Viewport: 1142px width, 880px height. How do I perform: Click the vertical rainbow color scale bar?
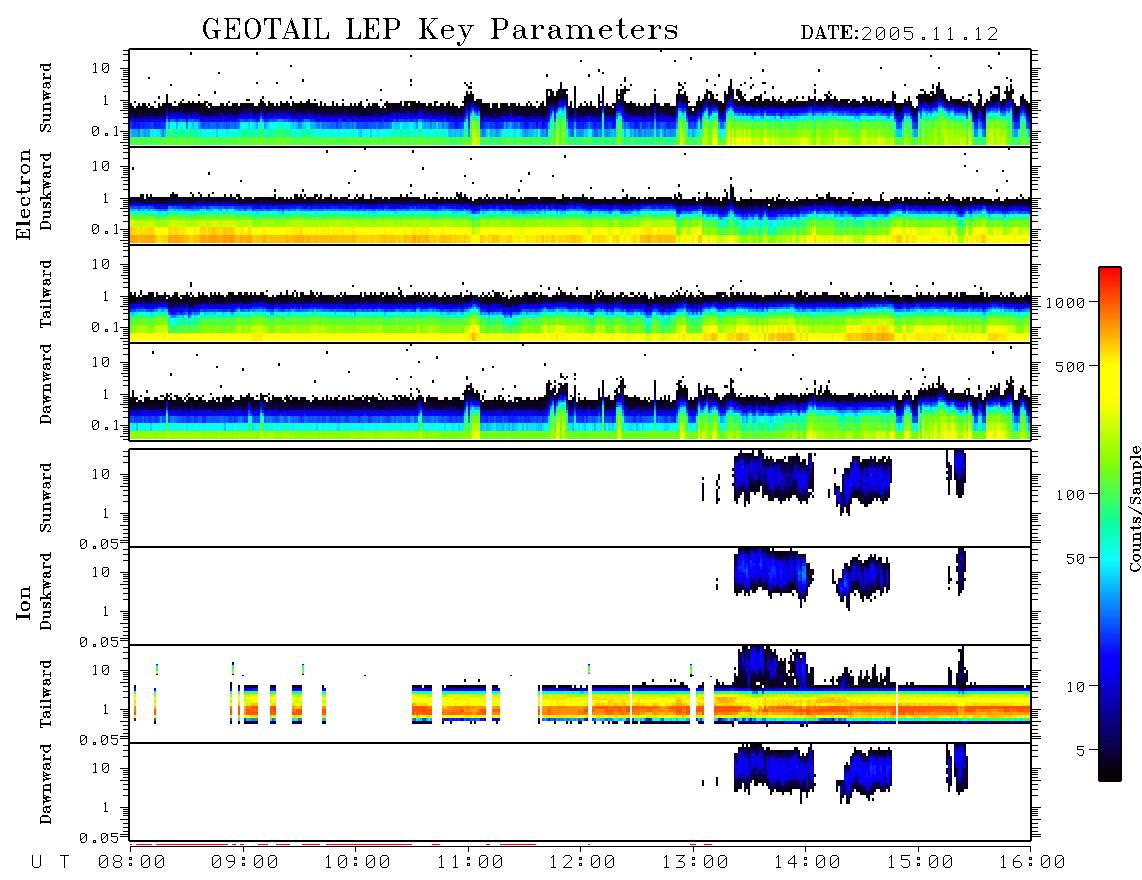tap(1109, 524)
